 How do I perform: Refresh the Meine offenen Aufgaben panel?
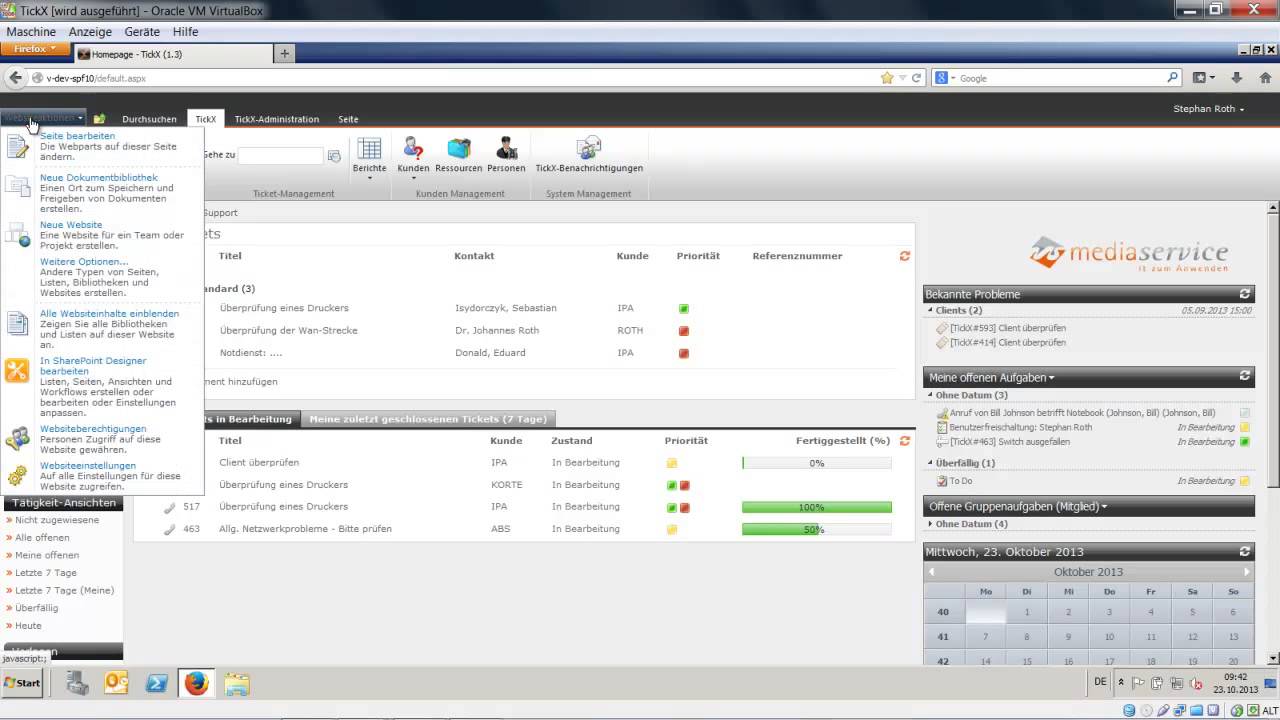pos(1245,376)
